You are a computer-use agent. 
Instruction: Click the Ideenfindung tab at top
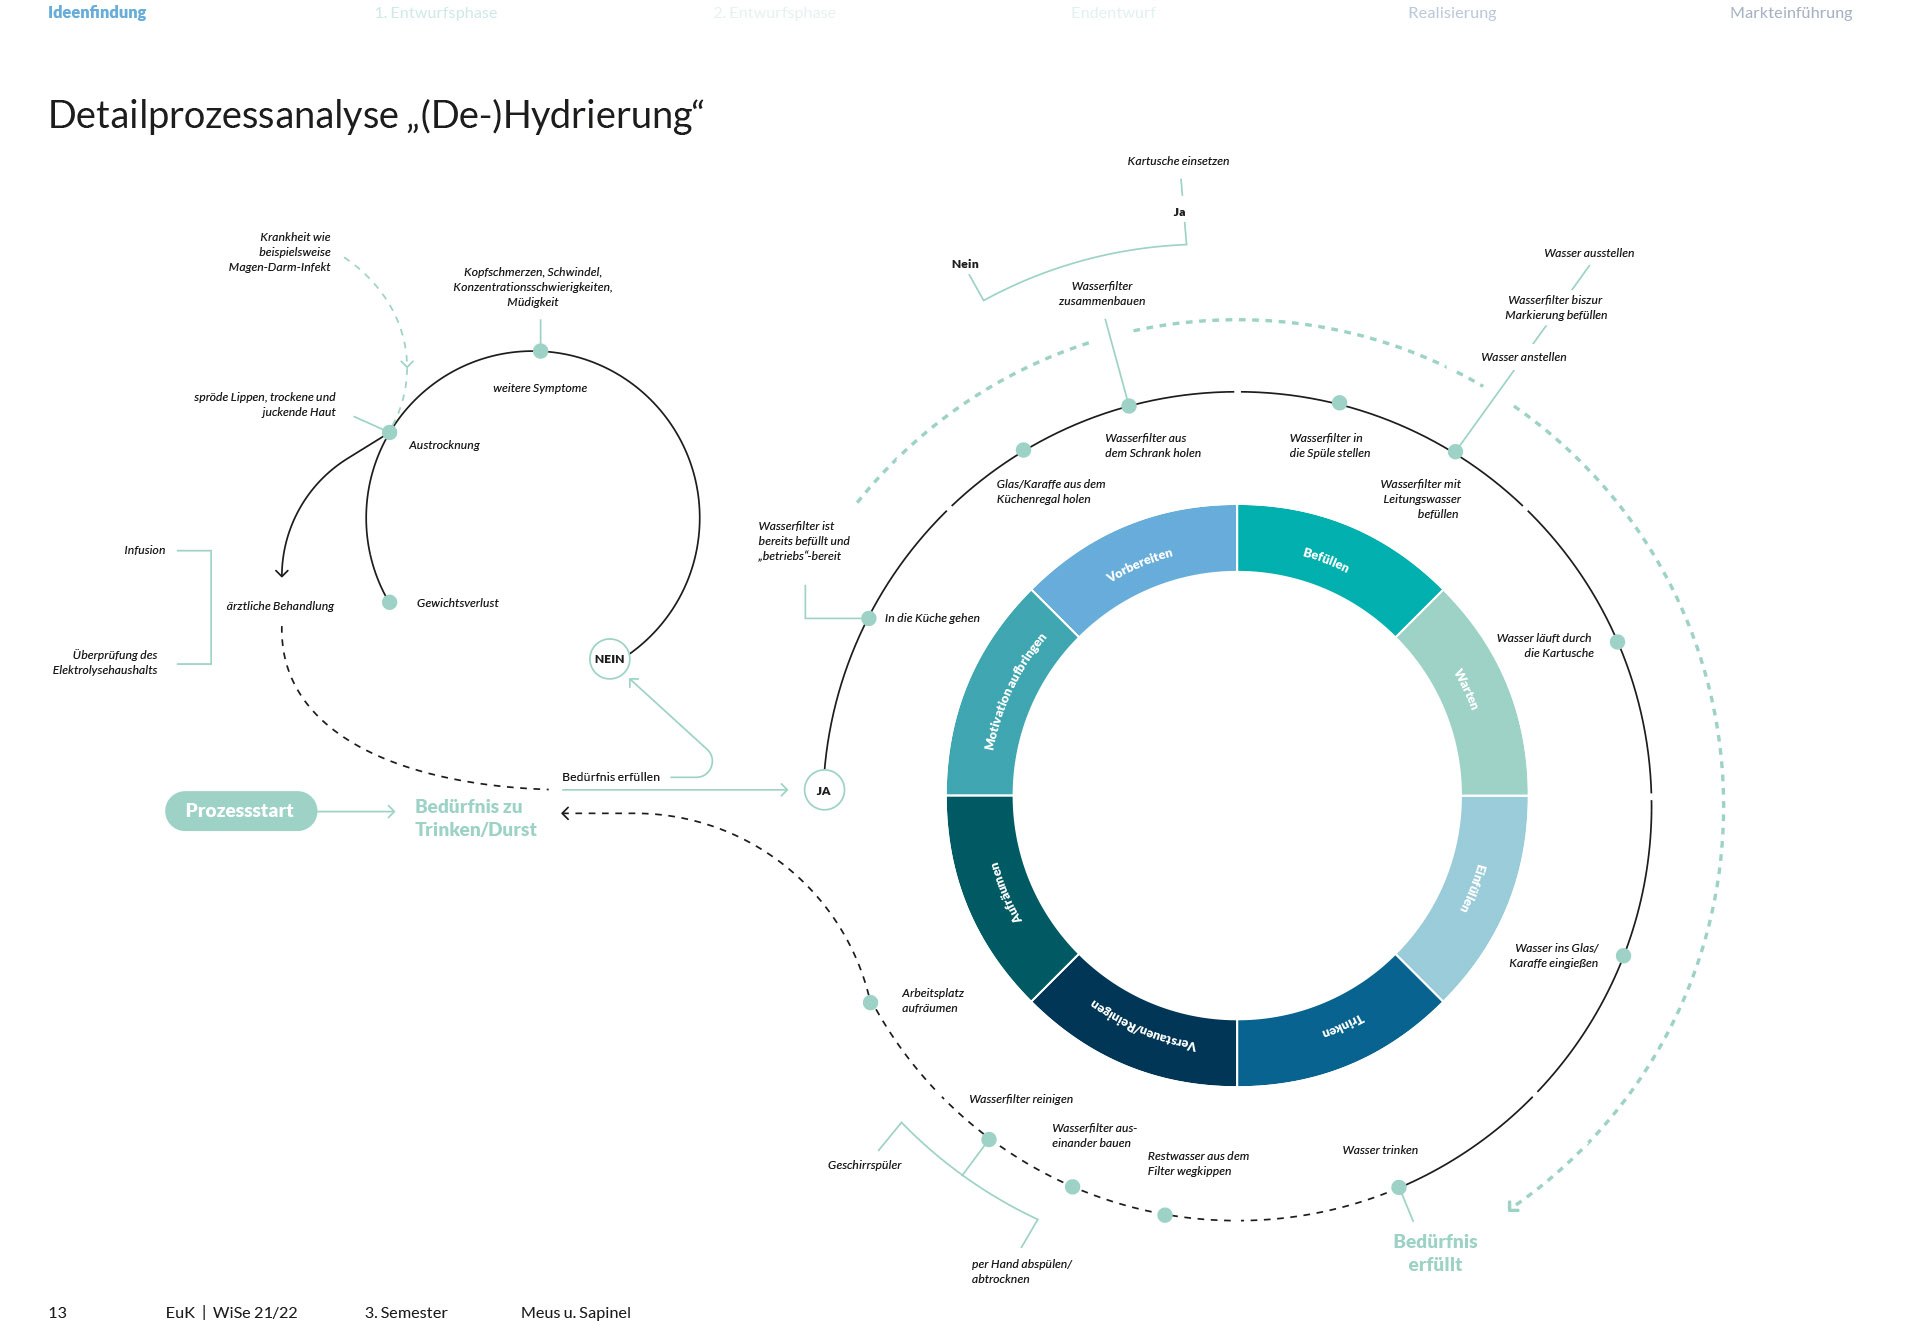coord(97,13)
